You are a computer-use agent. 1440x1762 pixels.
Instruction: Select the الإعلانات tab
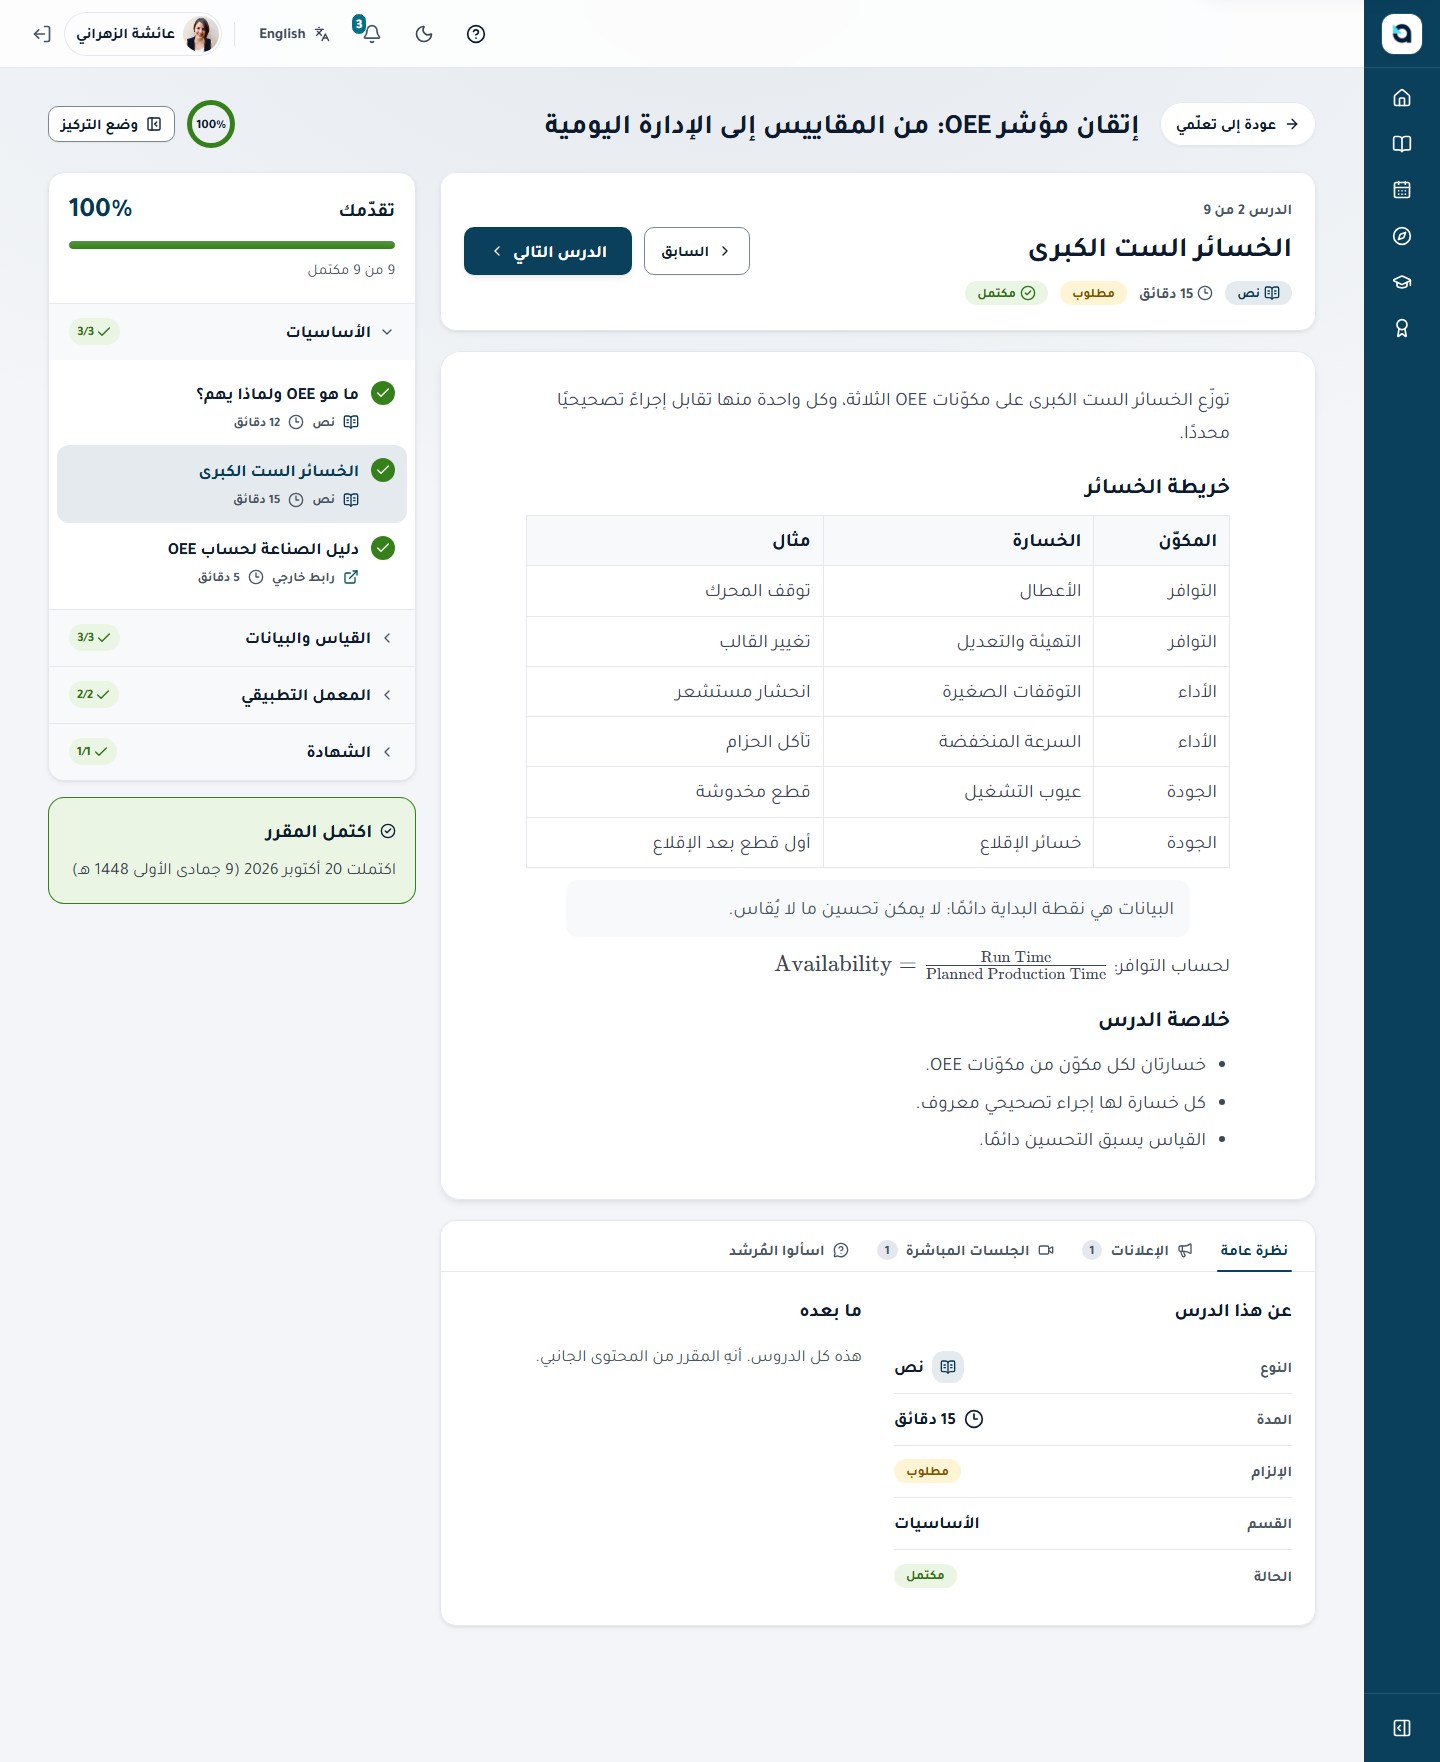[x=1138, y=1250]
